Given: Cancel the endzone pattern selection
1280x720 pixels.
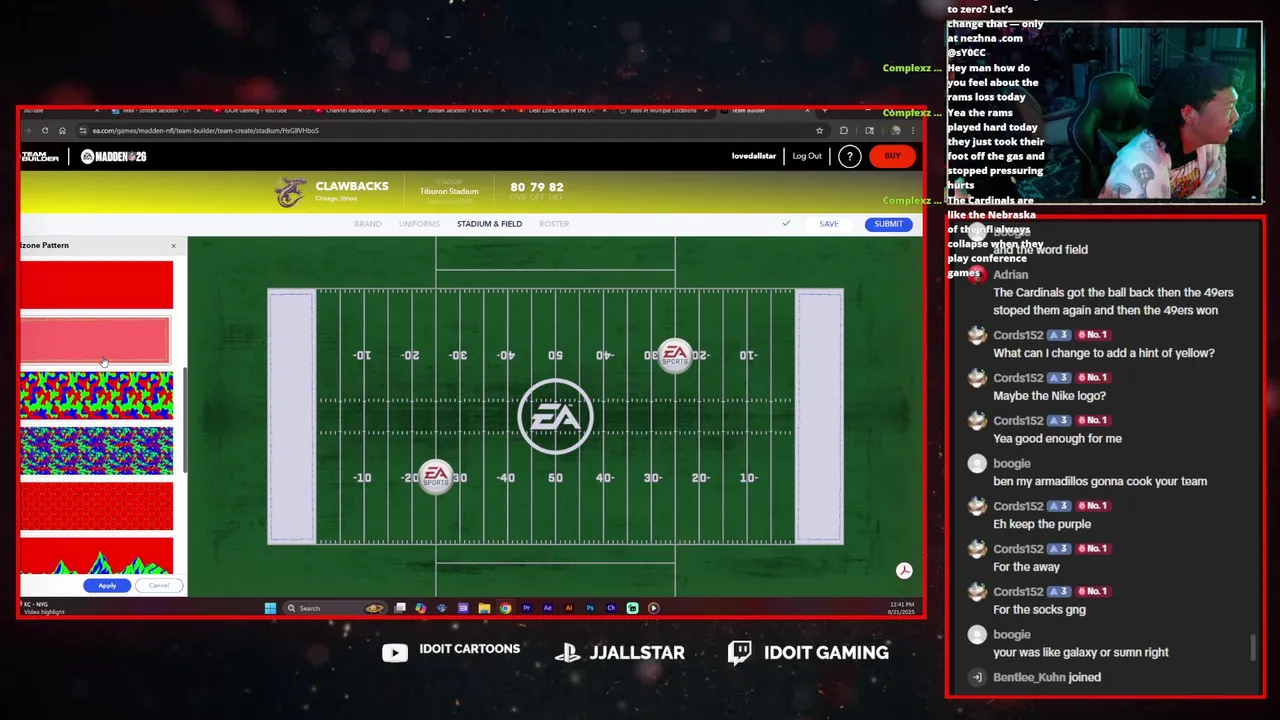Looking at the screenshot, I should [x=159, y=585].
